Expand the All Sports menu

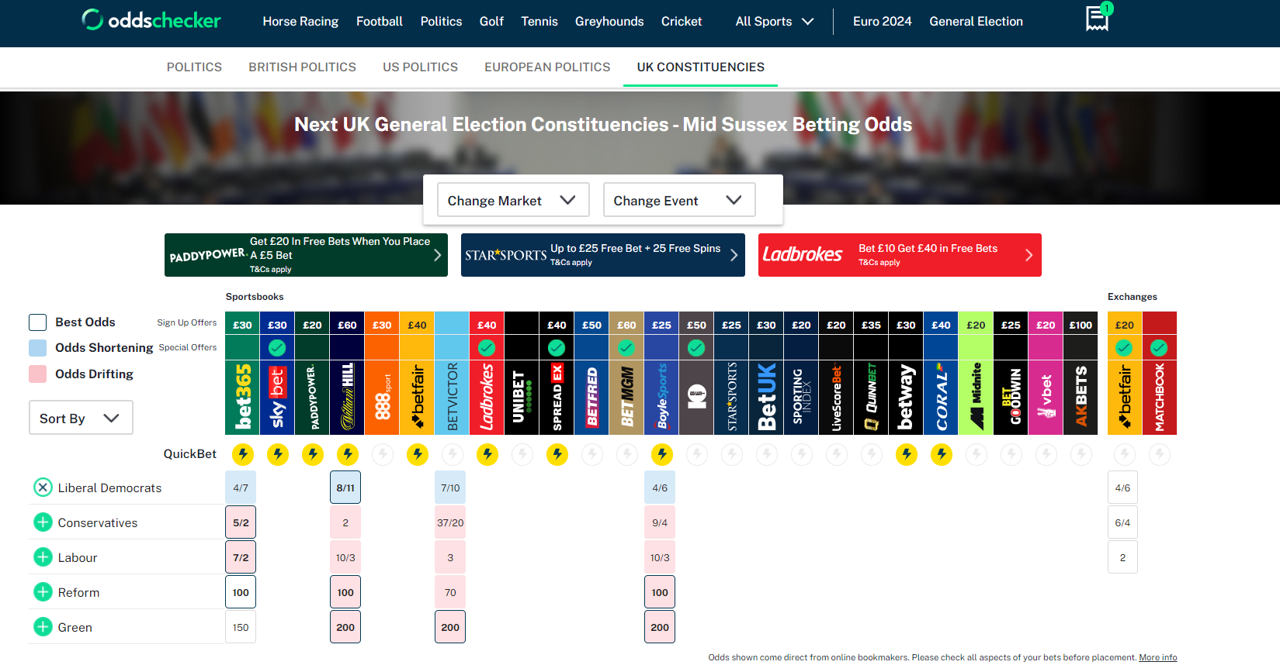click(774, 21)
